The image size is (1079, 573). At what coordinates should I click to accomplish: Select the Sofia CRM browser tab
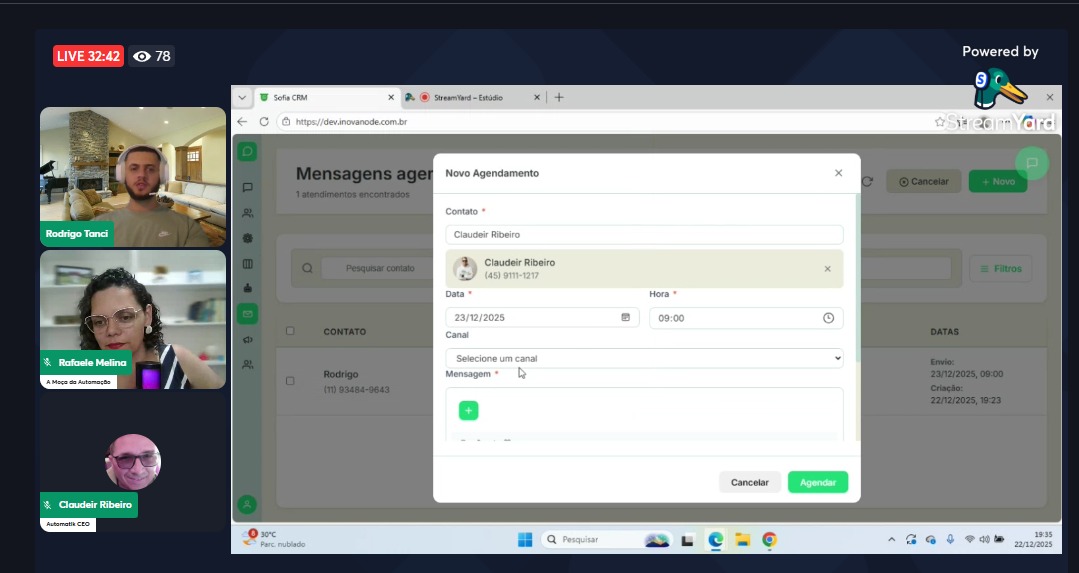[320, 98]
